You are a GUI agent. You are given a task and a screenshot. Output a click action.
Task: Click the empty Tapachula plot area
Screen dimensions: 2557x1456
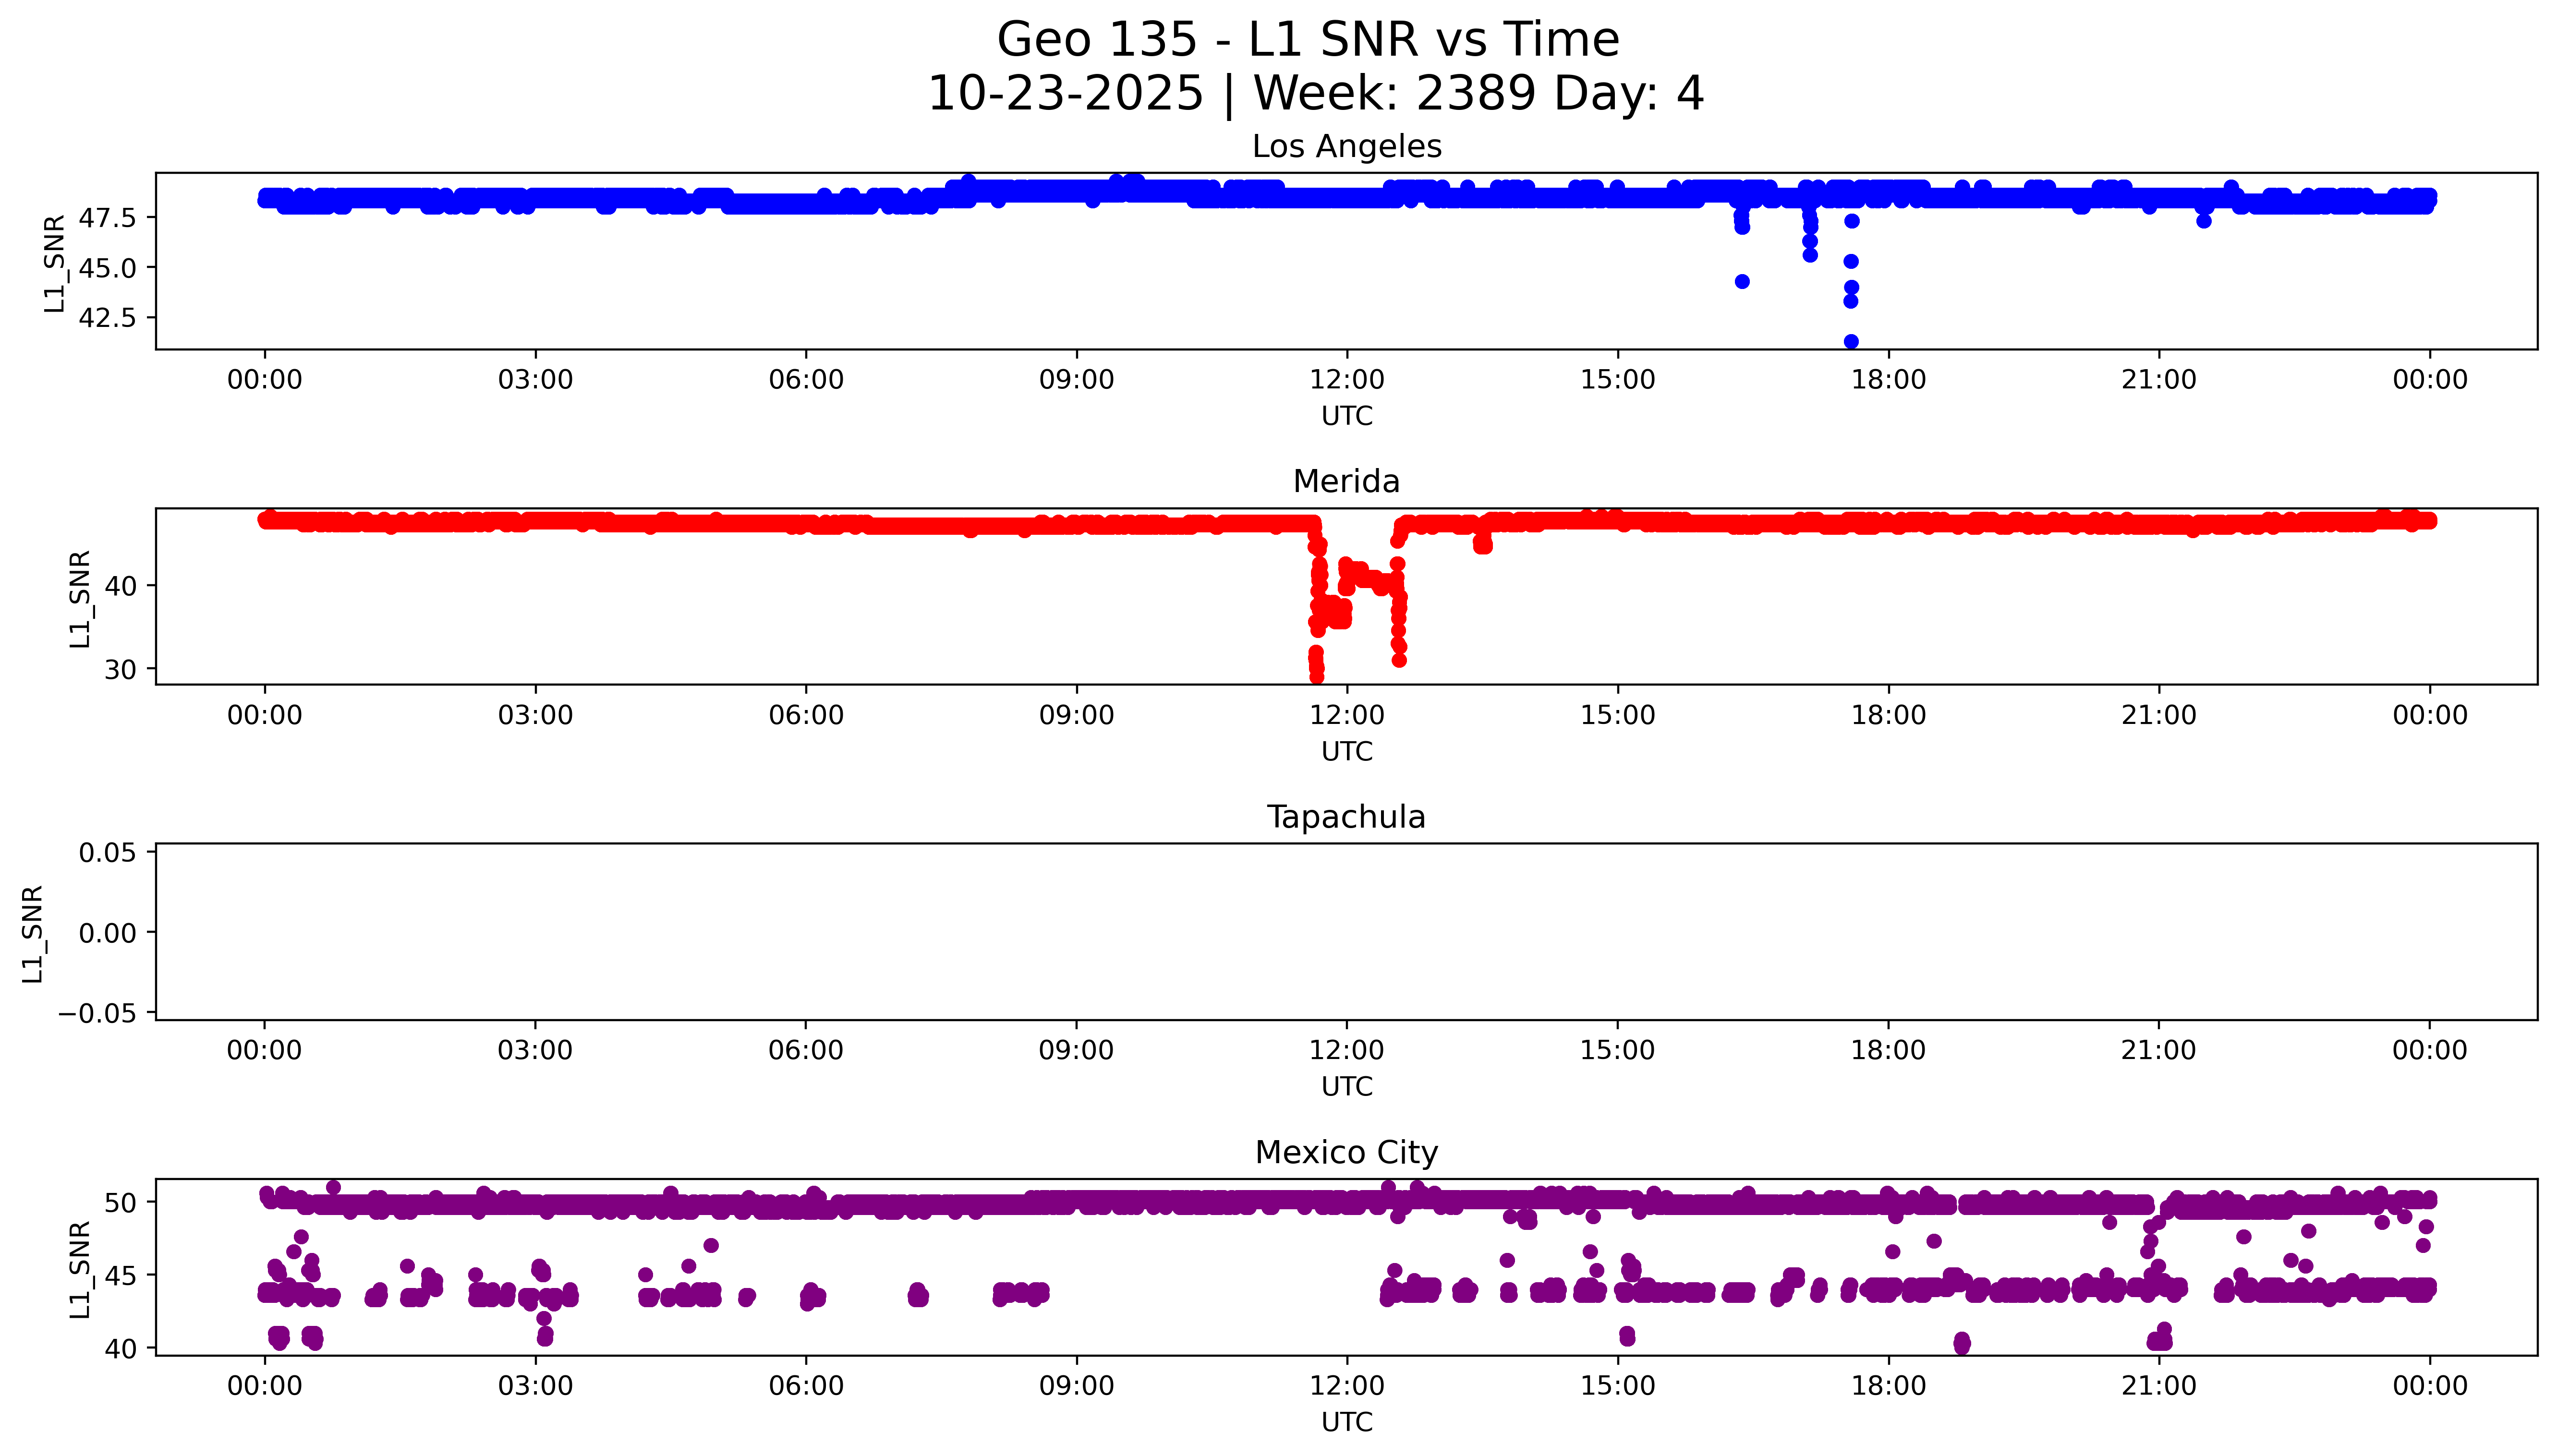(1346, 931)
